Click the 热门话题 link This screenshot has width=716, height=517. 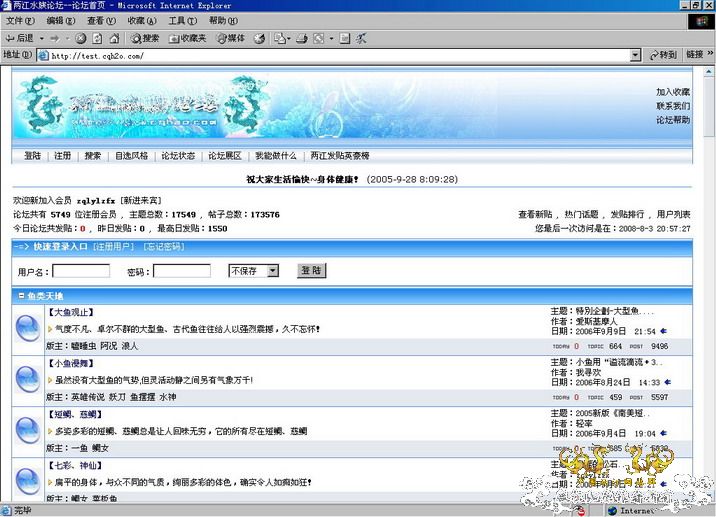[x=581, y=214]
